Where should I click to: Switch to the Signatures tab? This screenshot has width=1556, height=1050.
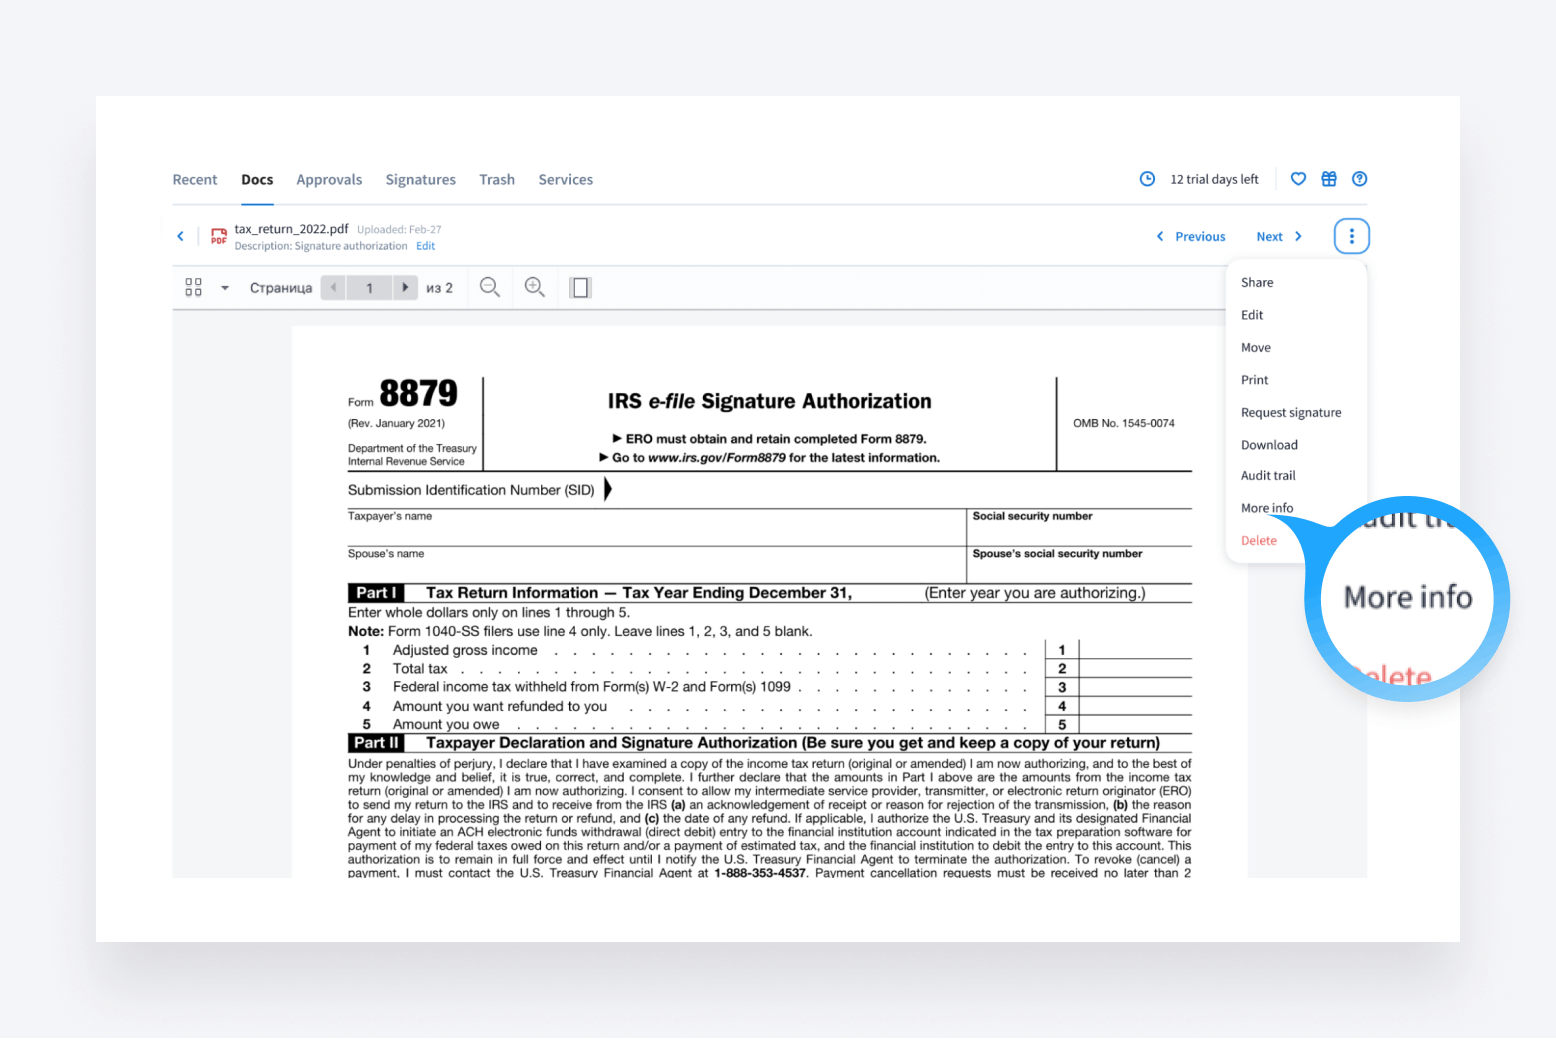coord(420,180)
